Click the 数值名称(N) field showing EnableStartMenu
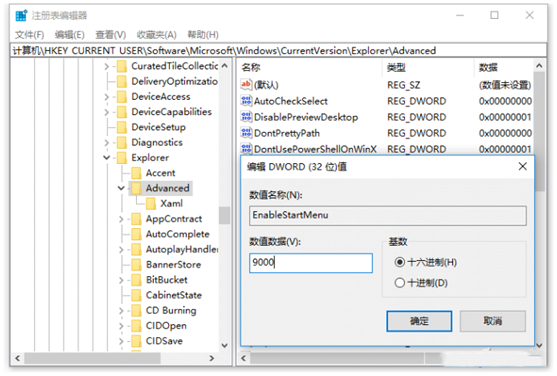The height and width of the screenshot is (376, 557). [x=388, y=215]
